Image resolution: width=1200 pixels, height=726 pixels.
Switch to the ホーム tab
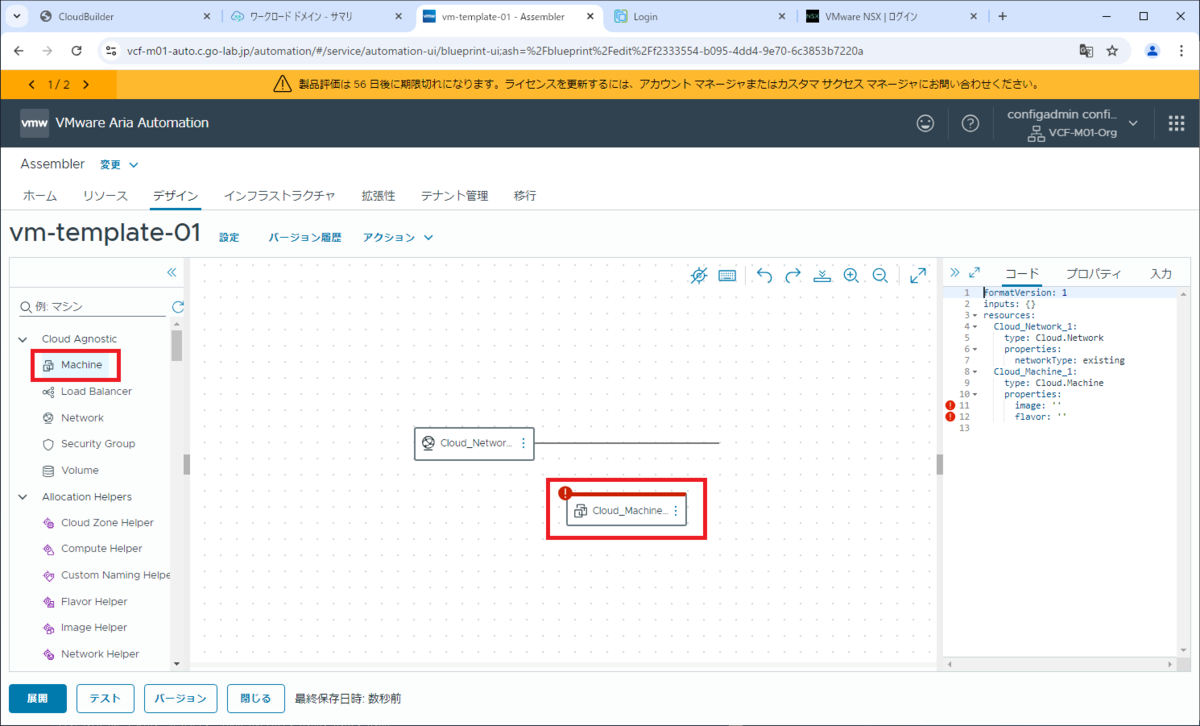[x=40, y=196]
